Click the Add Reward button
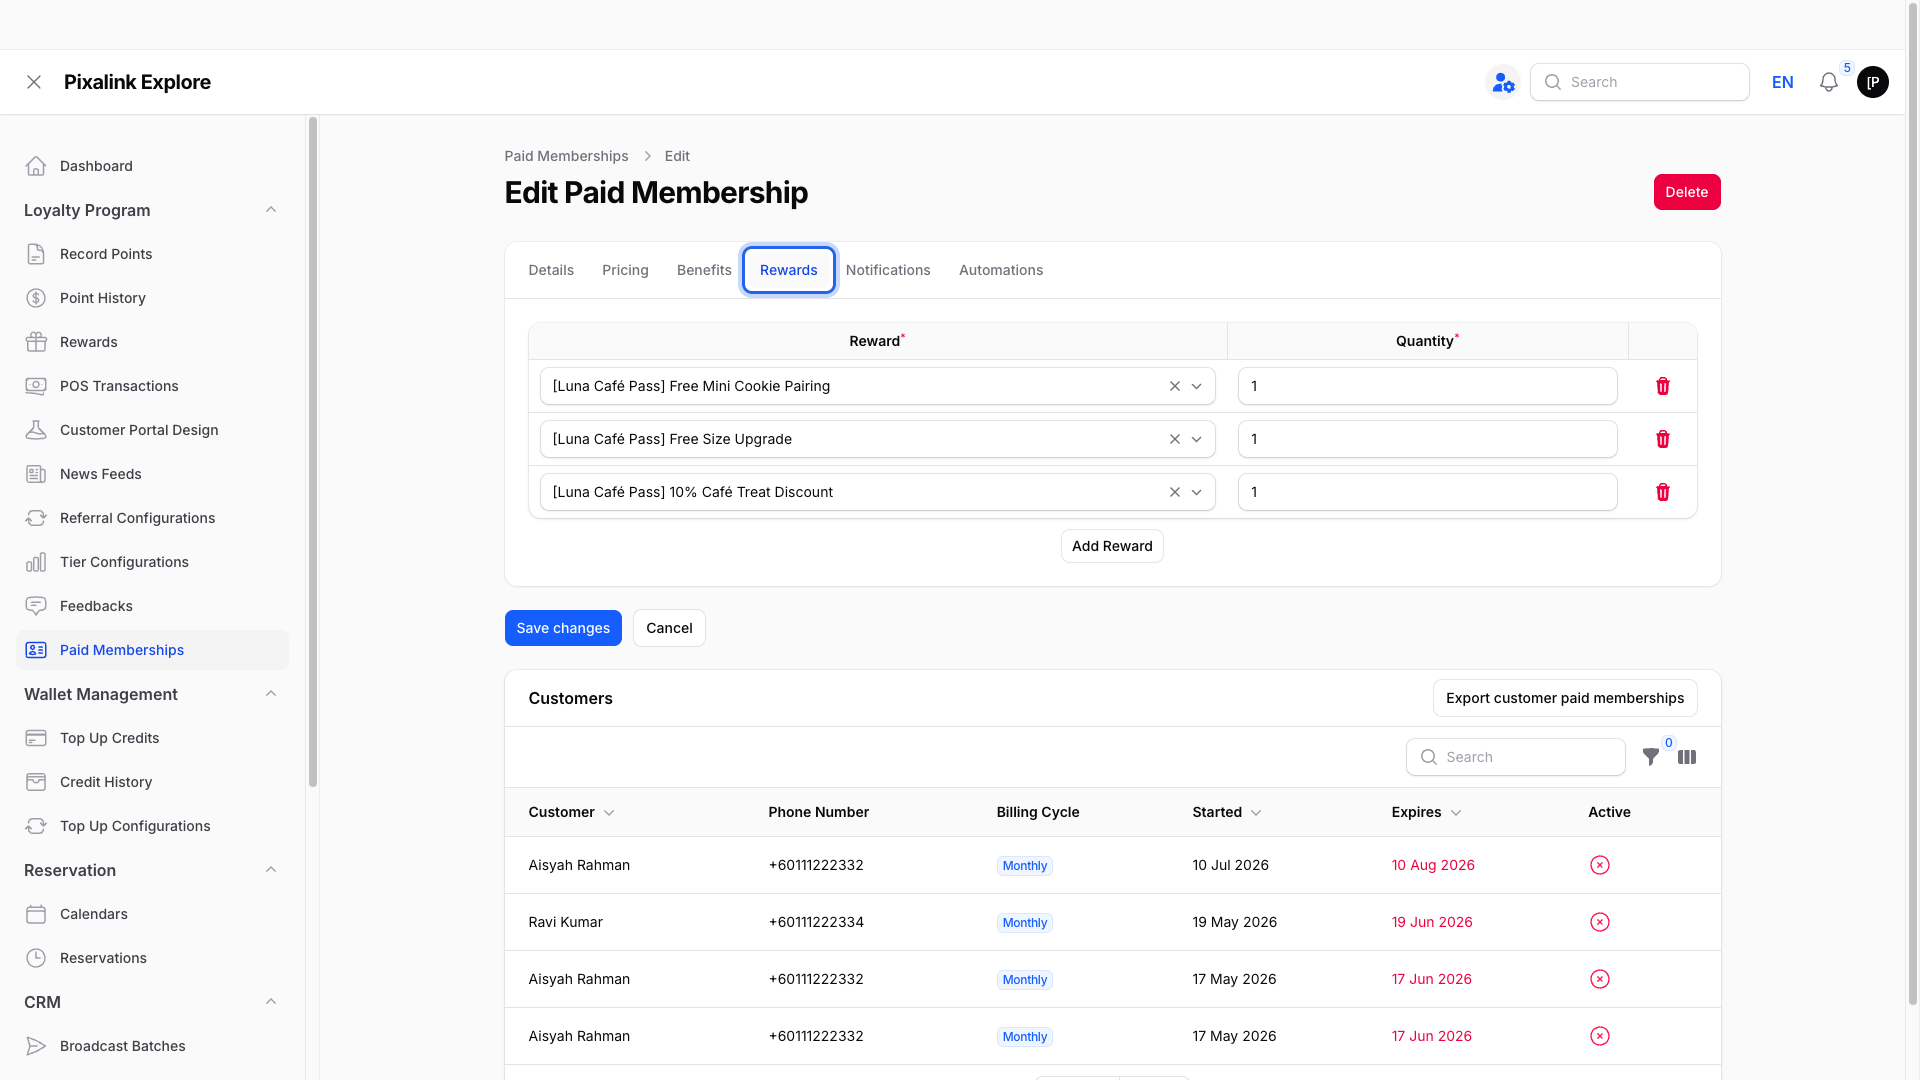 tap(1112, 546)
